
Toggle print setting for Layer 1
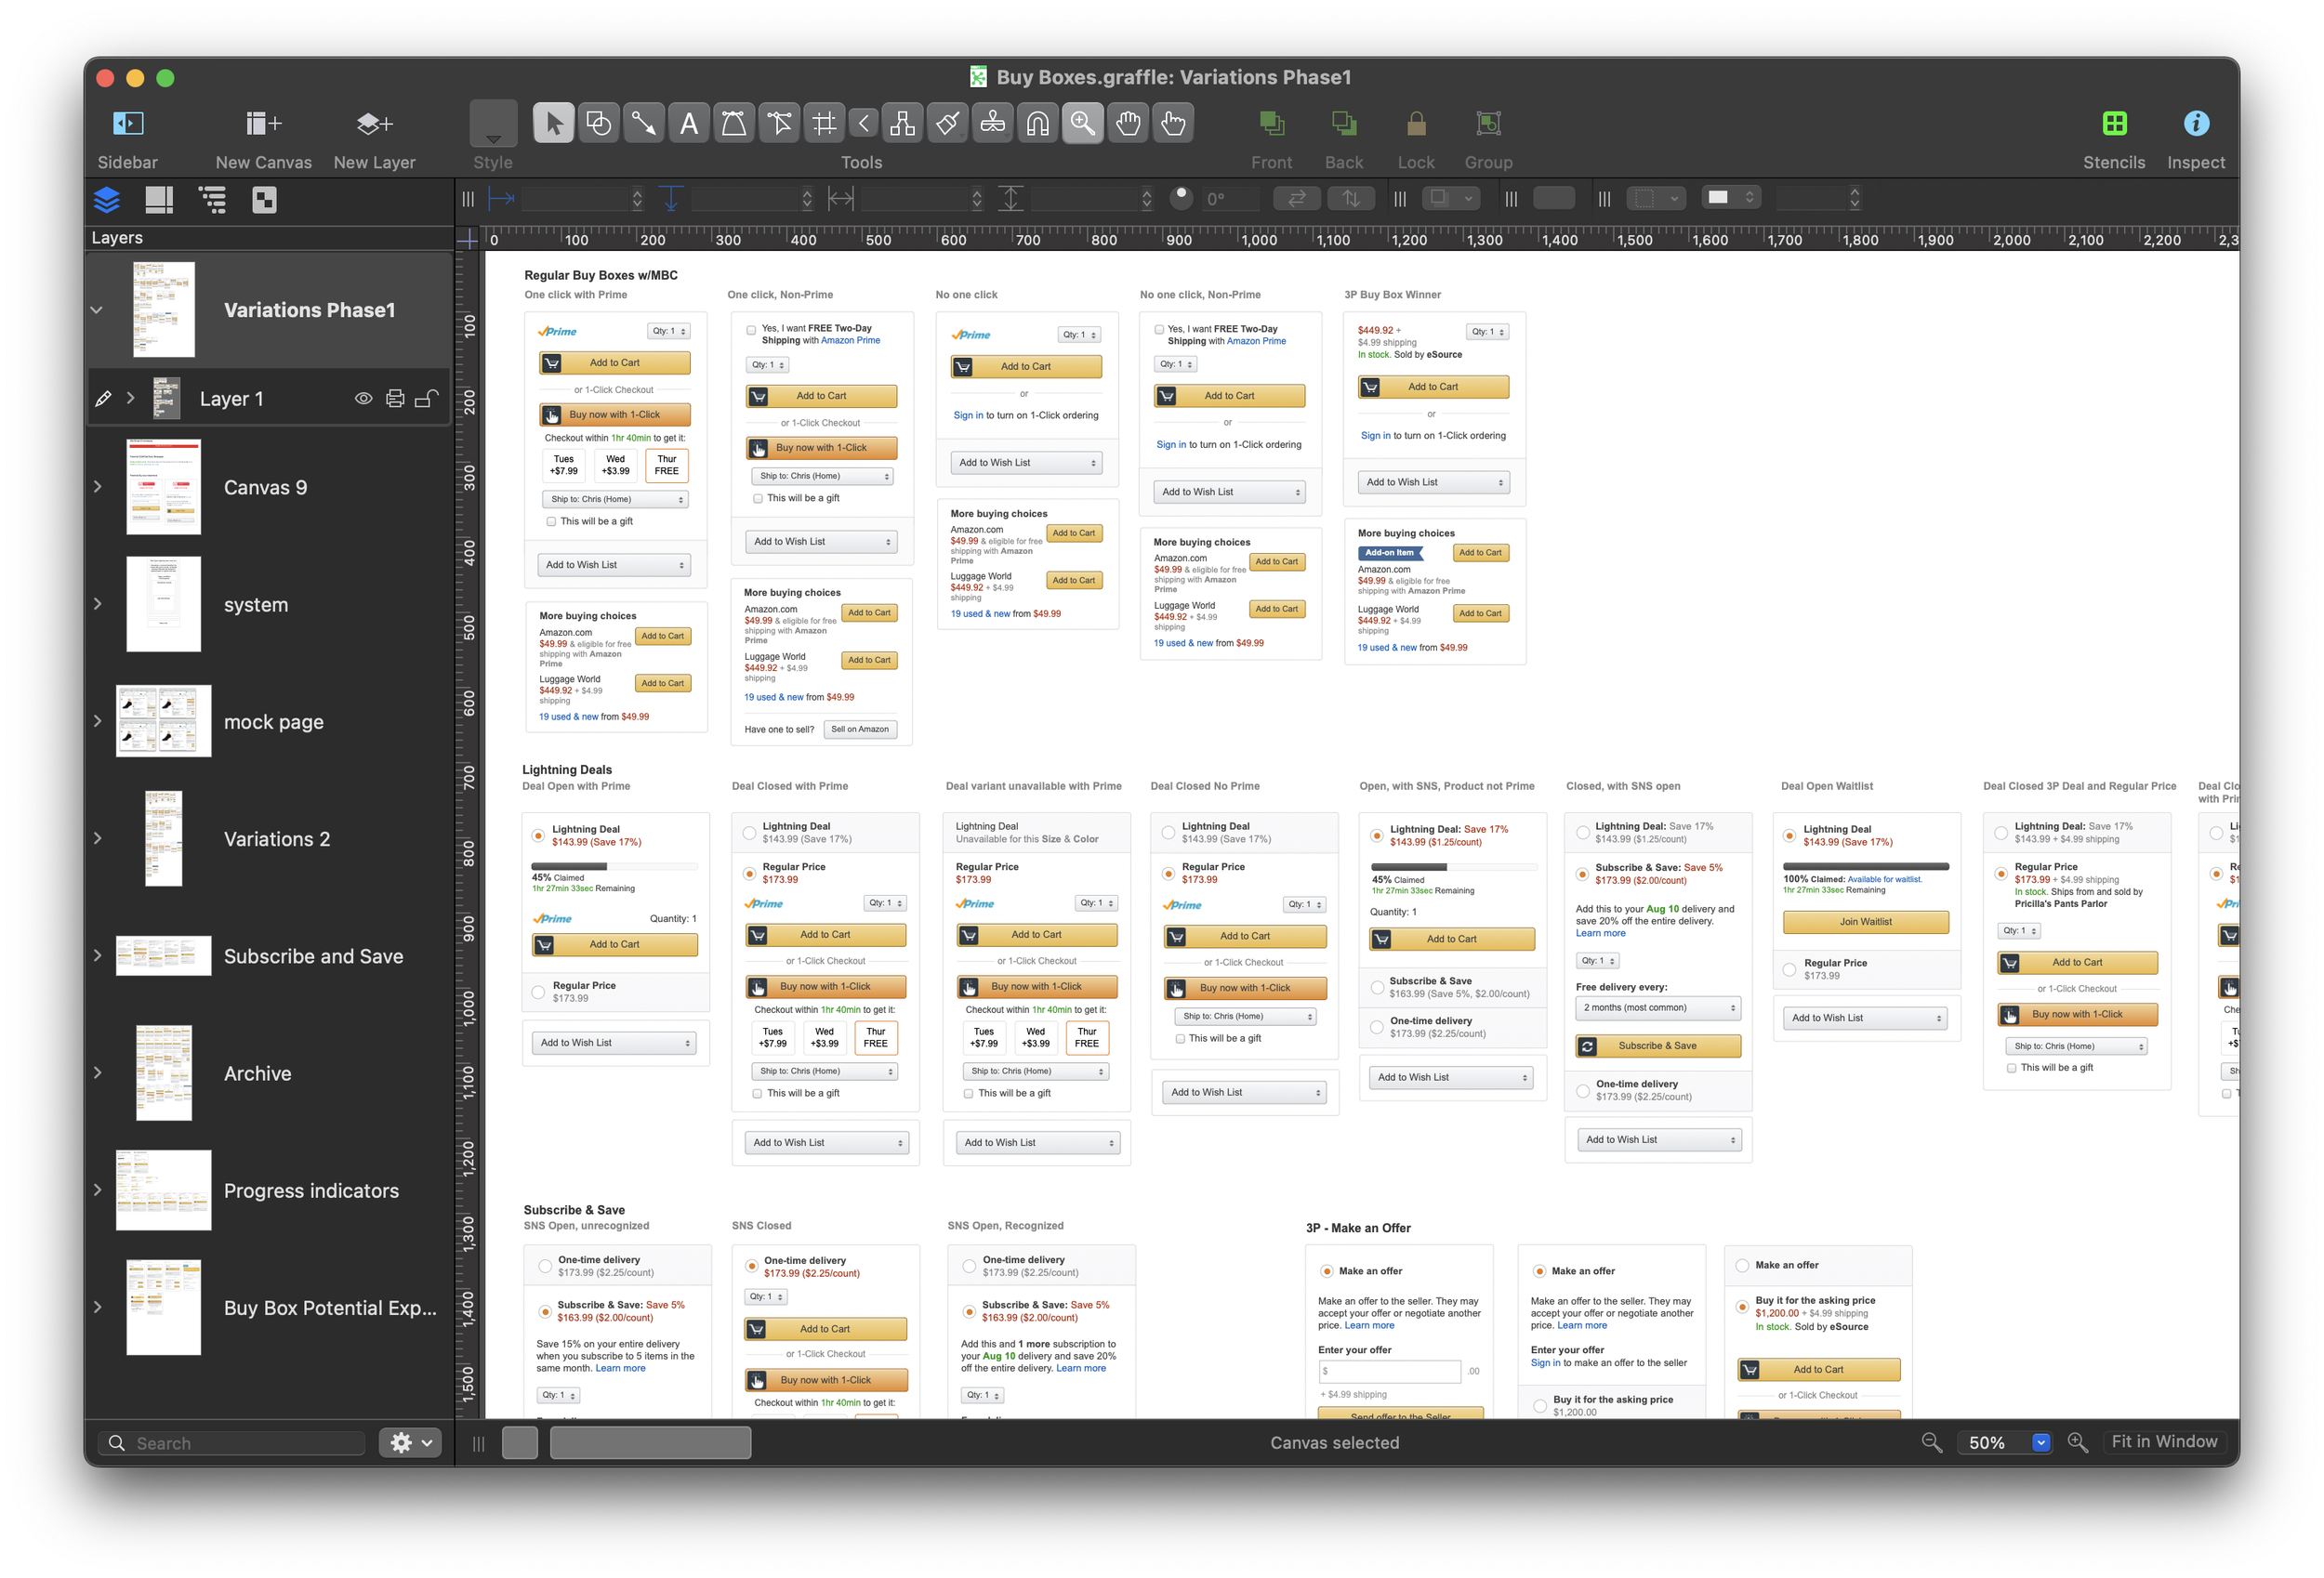click(395, 399)
